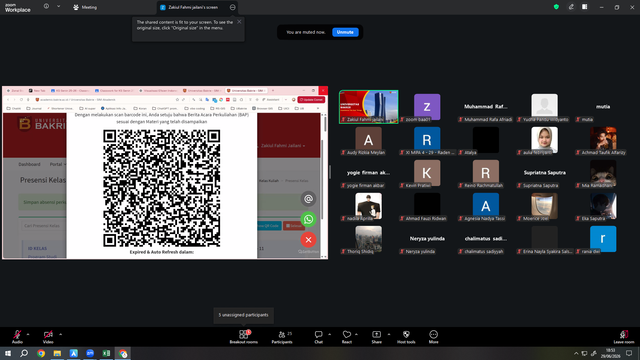Click the green WhatsApp floating button
Screen dimensions: 640x360
click(x=309, y=219)
